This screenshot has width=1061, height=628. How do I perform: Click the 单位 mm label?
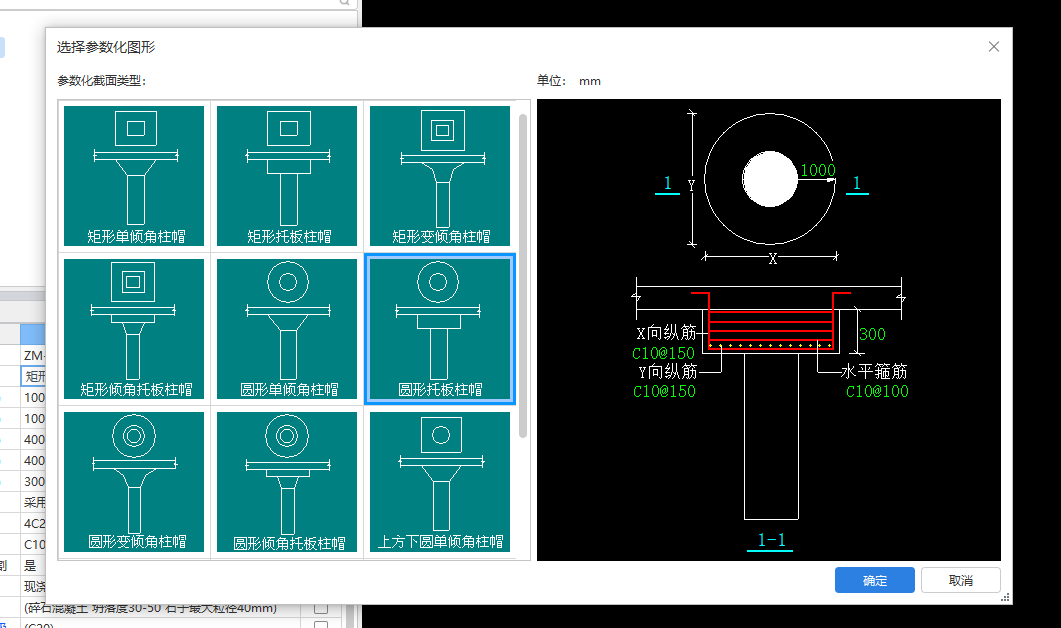coord(568,81)
